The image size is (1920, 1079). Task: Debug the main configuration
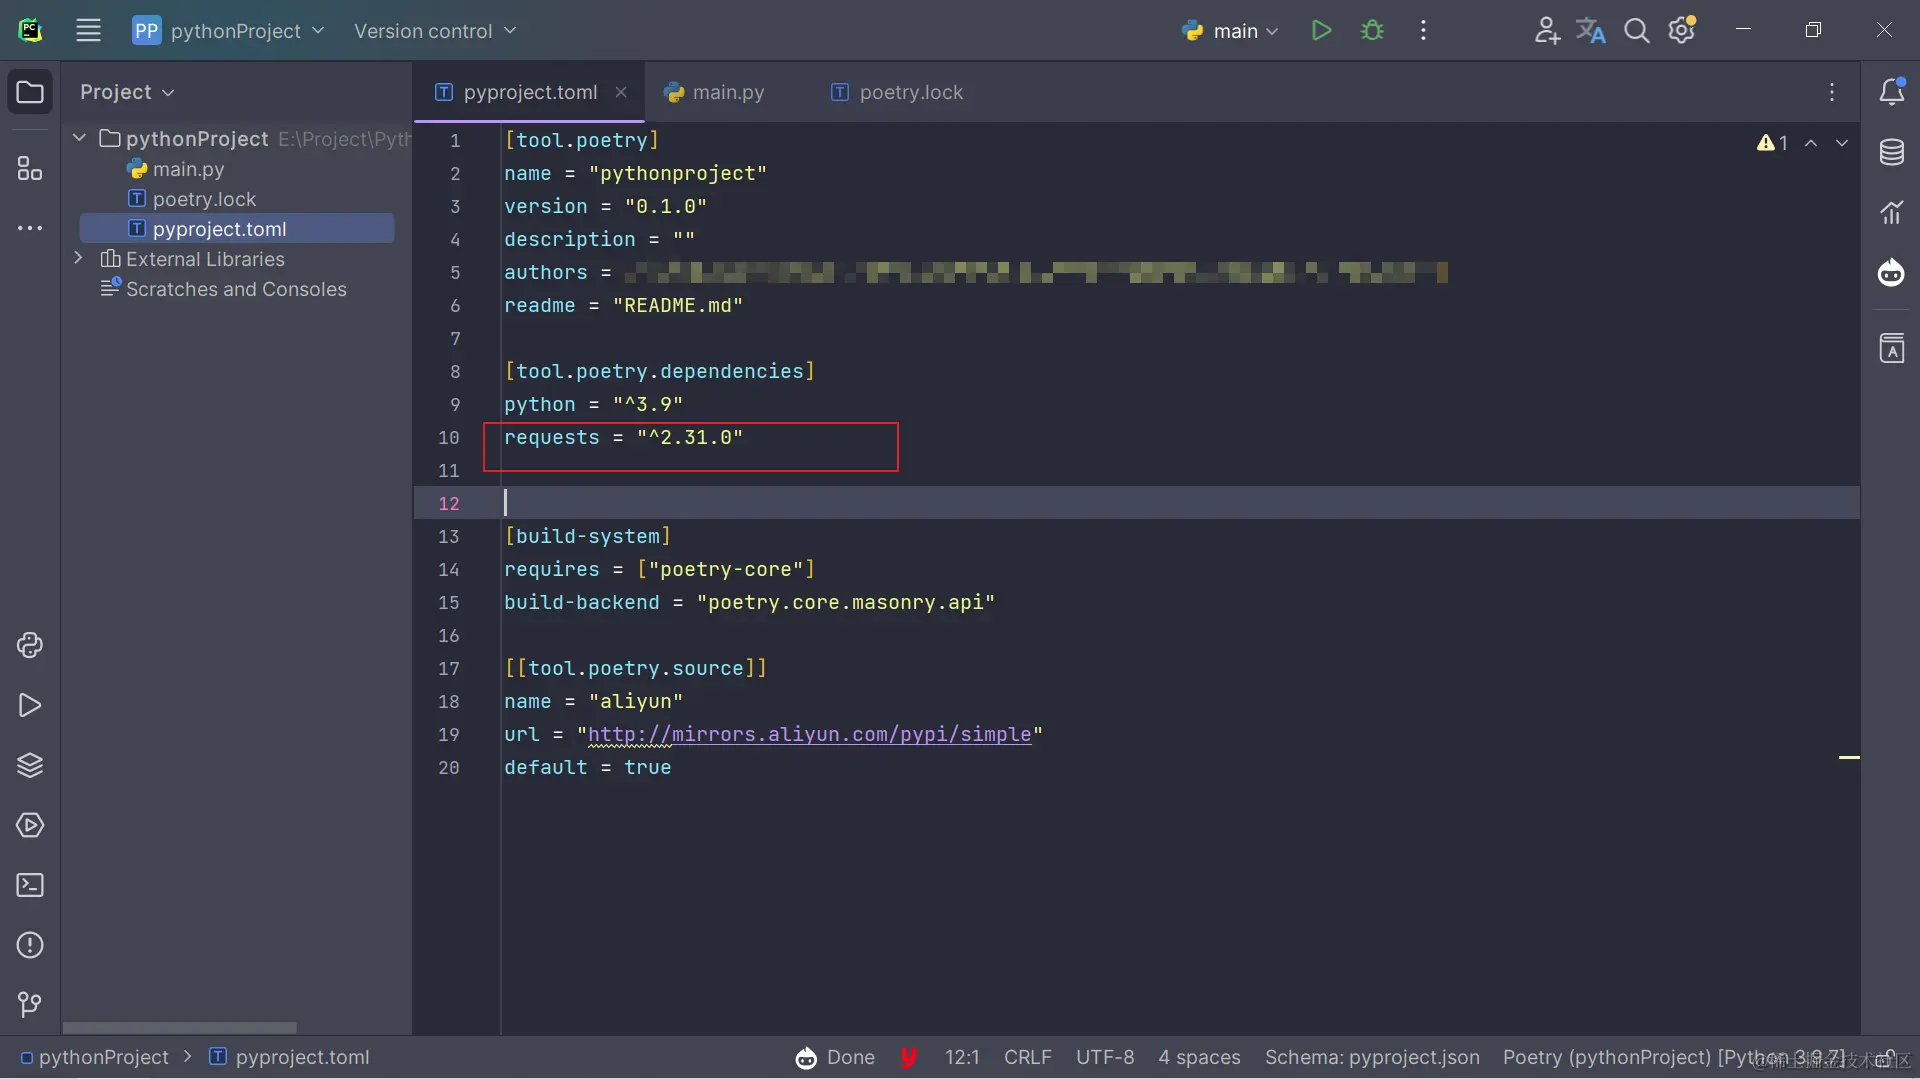coord(1372,31)
